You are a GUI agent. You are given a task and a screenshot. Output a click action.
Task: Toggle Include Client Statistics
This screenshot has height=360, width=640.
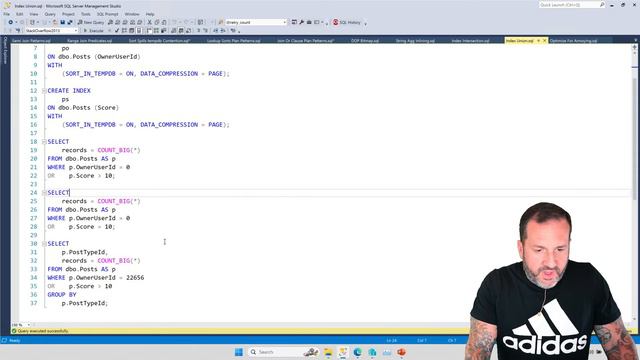point(163,31)
